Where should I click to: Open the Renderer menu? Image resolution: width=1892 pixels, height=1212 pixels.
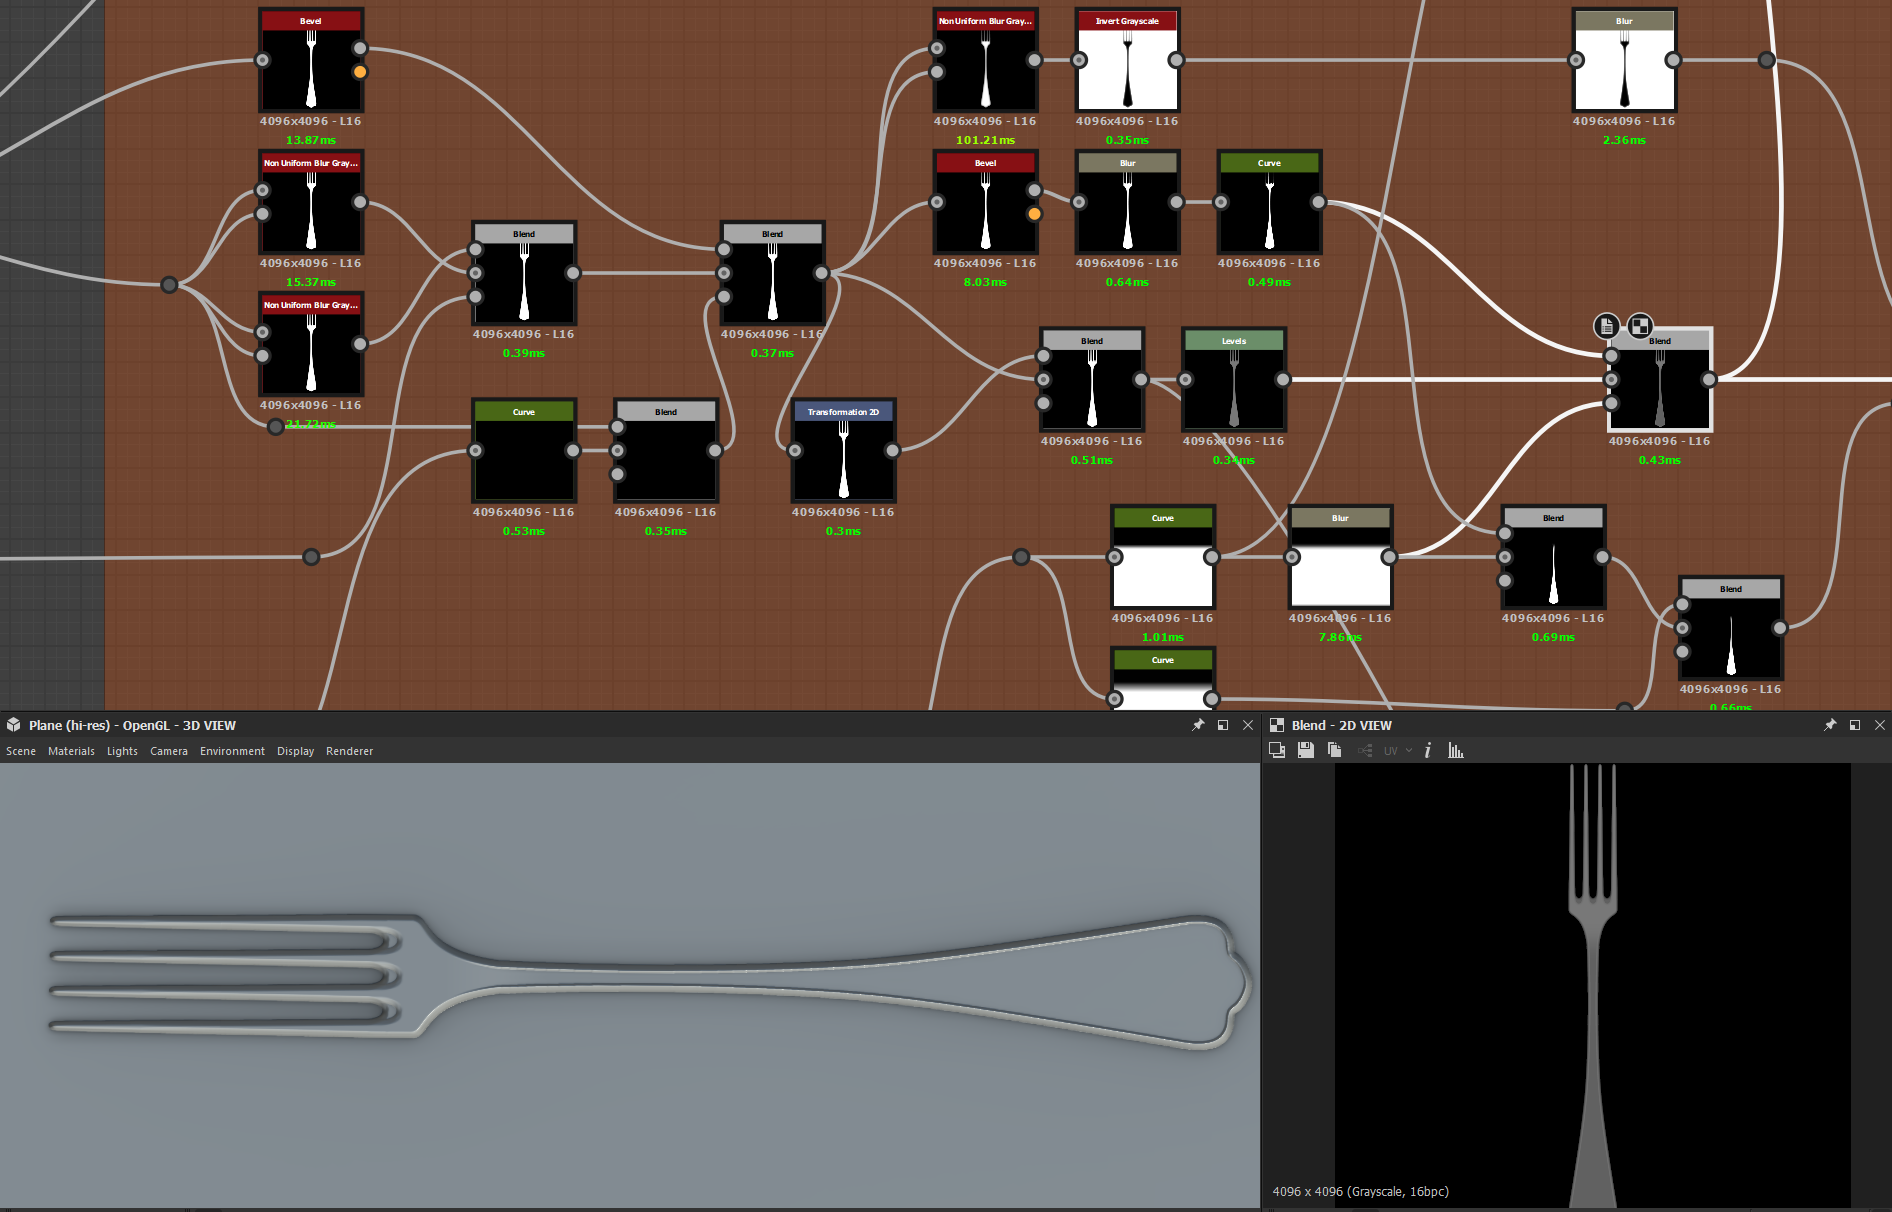349,751
